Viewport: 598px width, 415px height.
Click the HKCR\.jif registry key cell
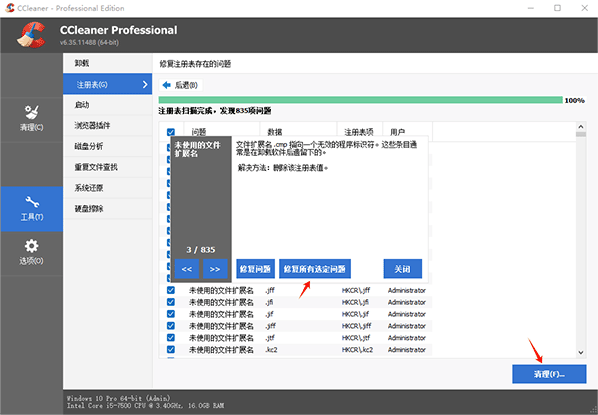(355, 314)
